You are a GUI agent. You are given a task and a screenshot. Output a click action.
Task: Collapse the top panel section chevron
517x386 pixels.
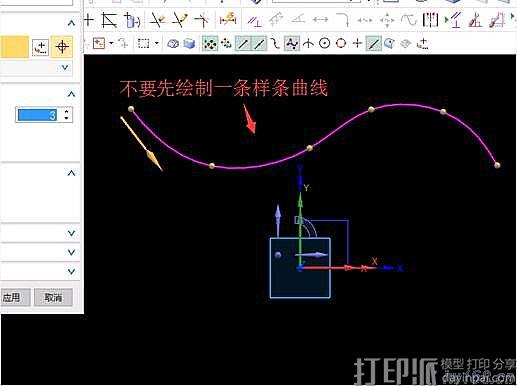[71, 23]
